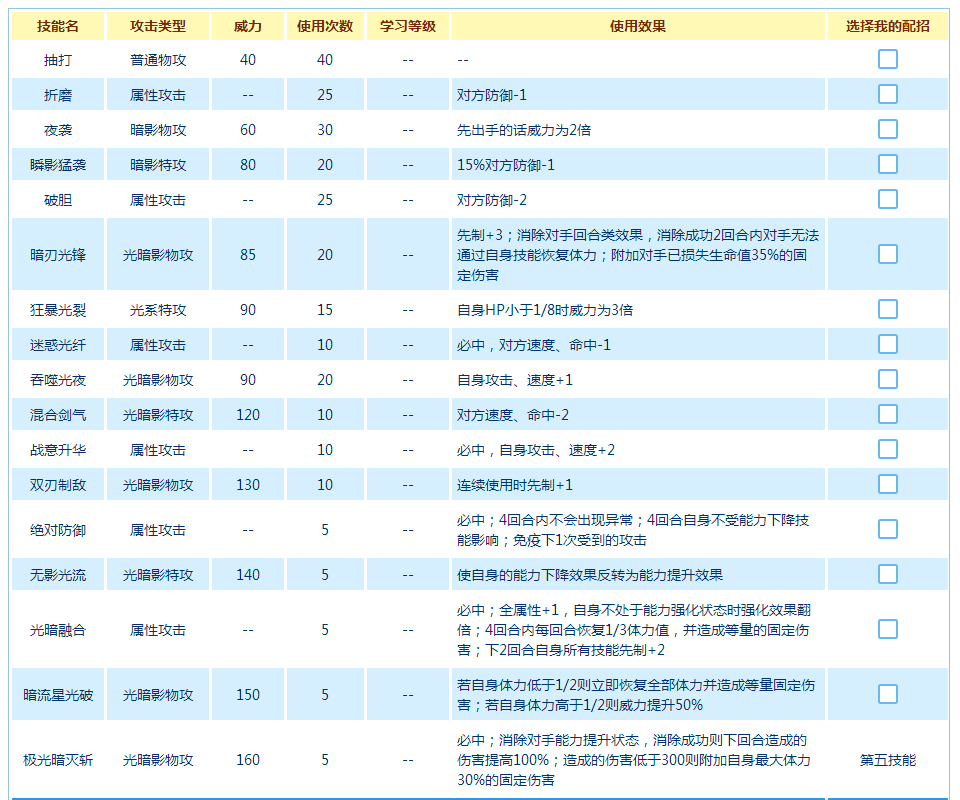
Task: Toggle the 迷惑光纤 checkbox
Action: [x=887, y=344]
